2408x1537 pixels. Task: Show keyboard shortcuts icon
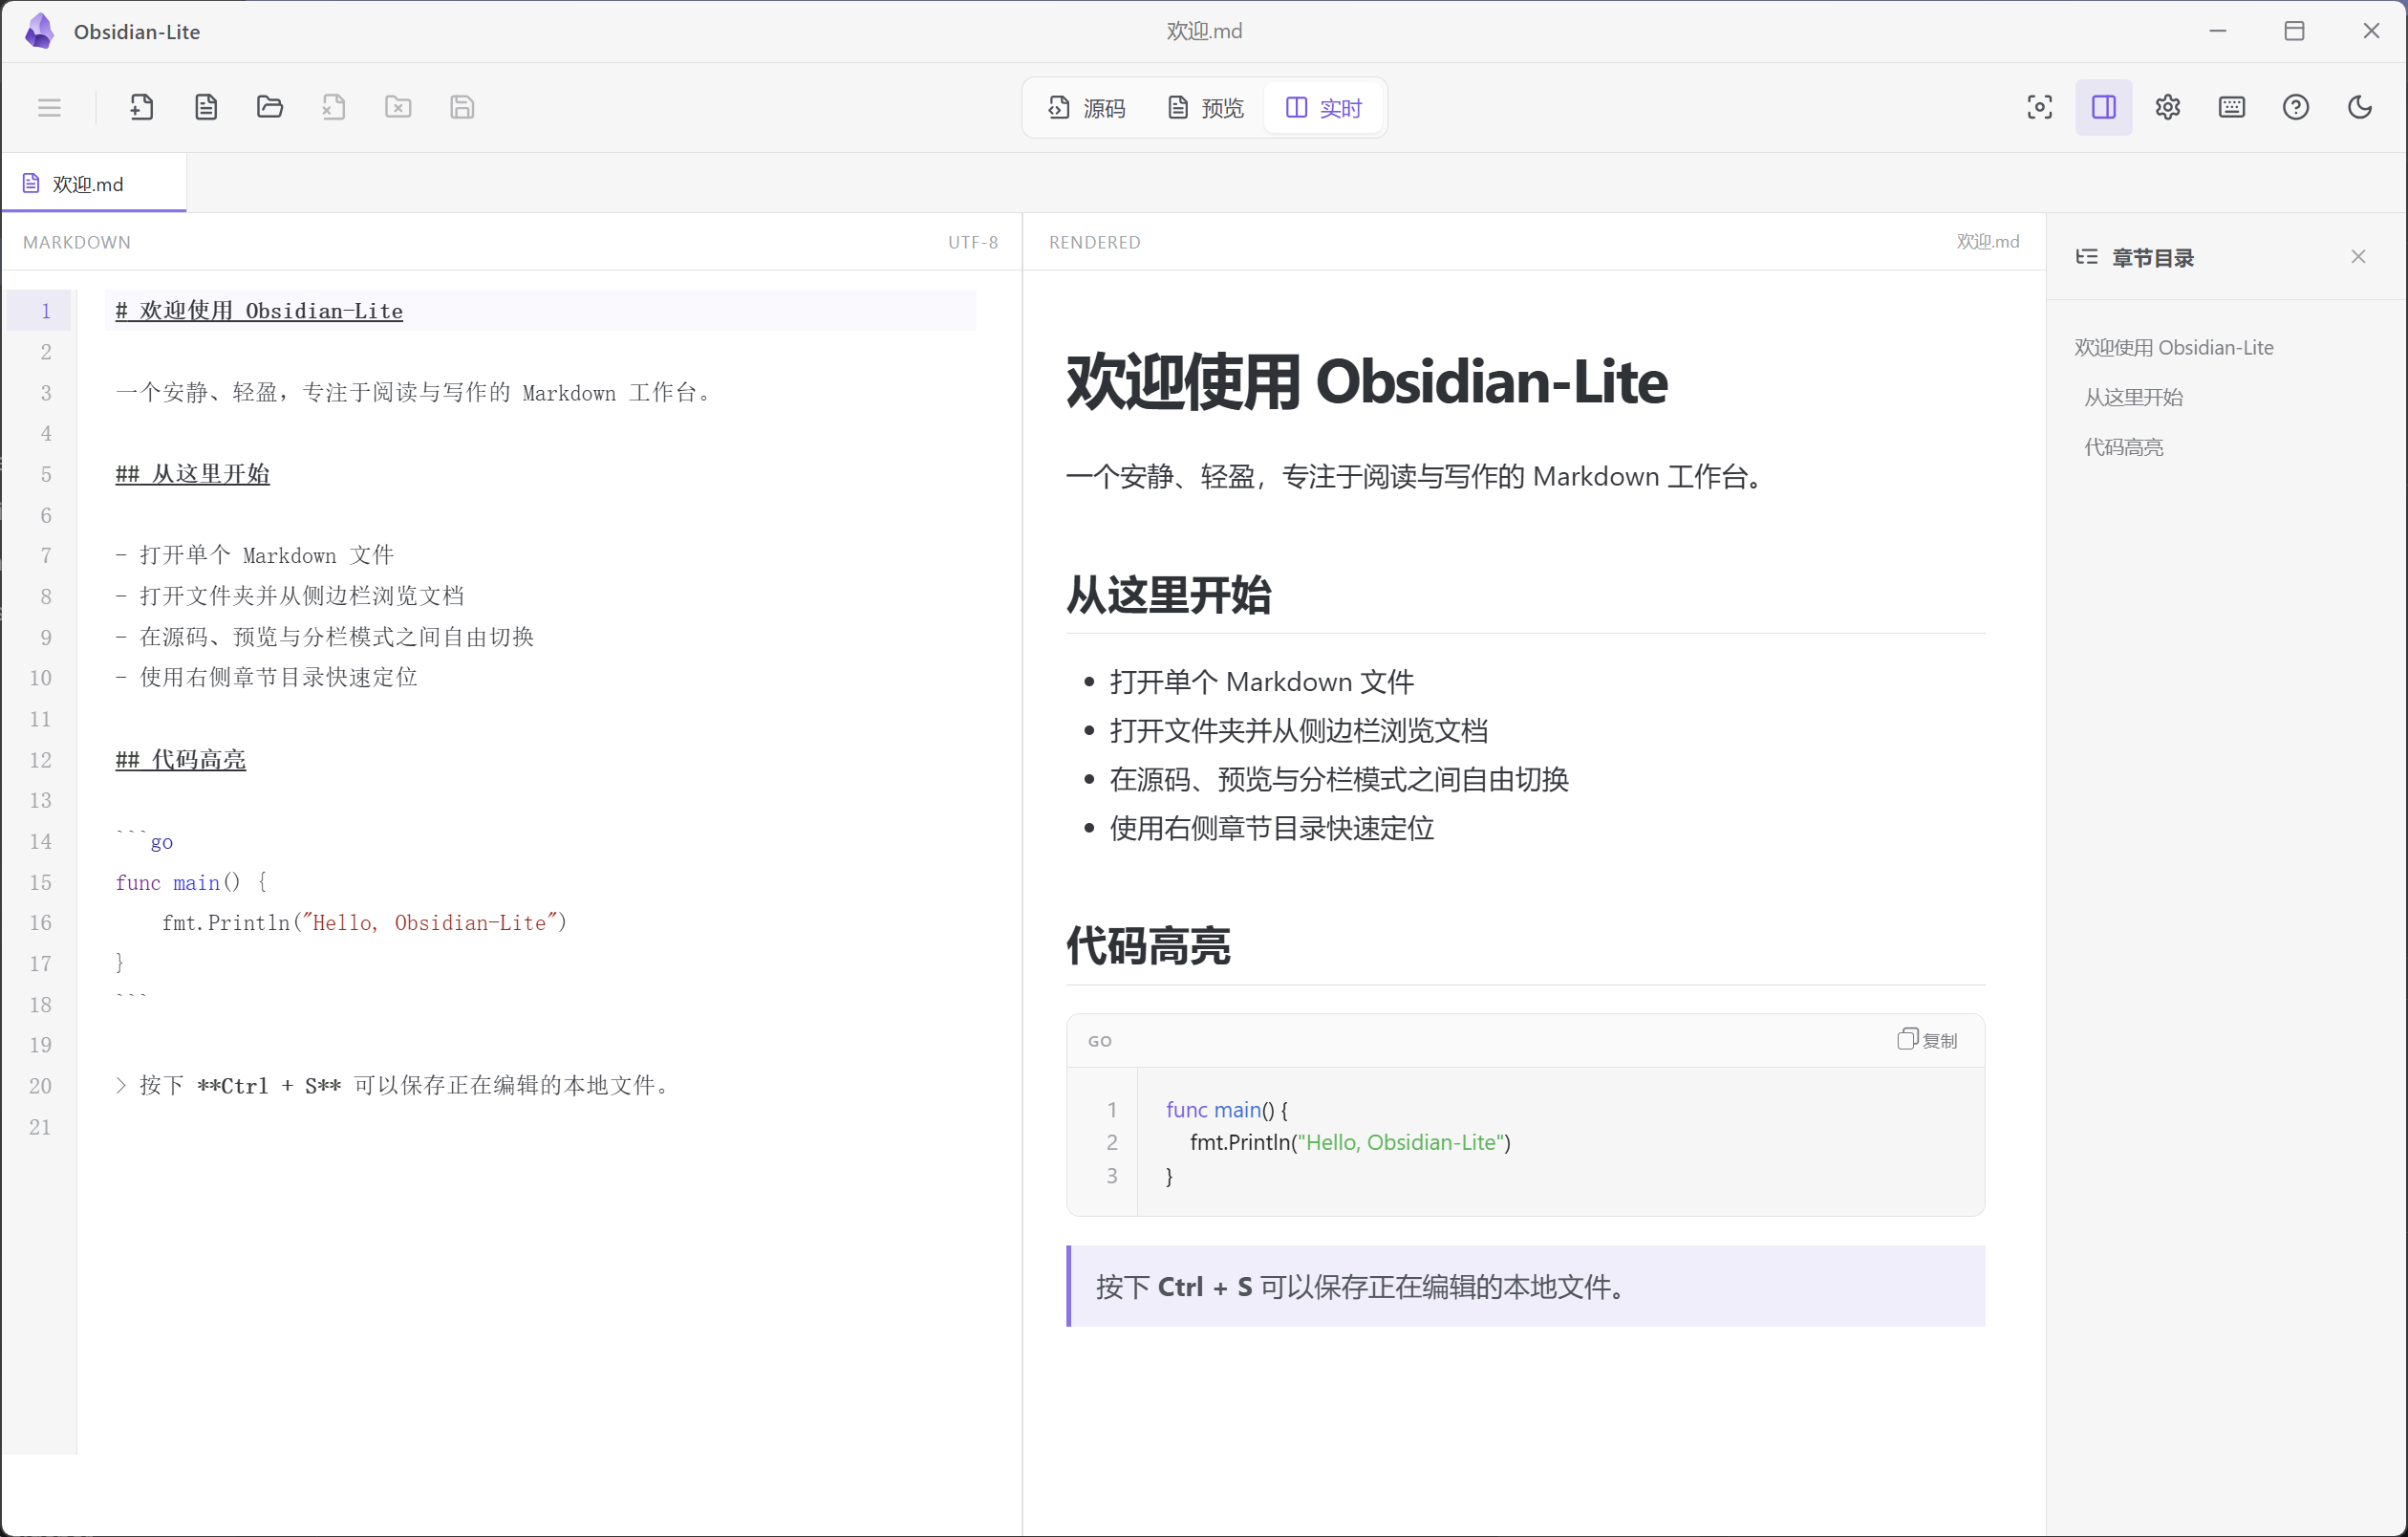click(2232, 107)
